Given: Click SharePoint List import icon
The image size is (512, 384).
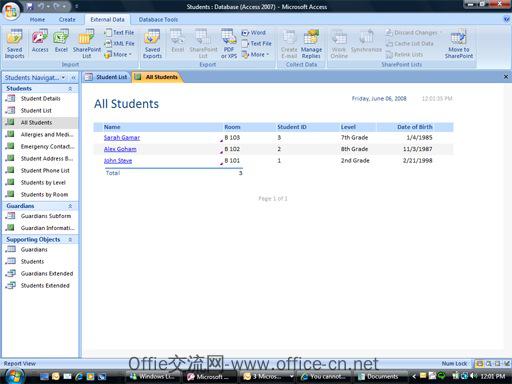Looking at the screenshot, I should 87,44.
